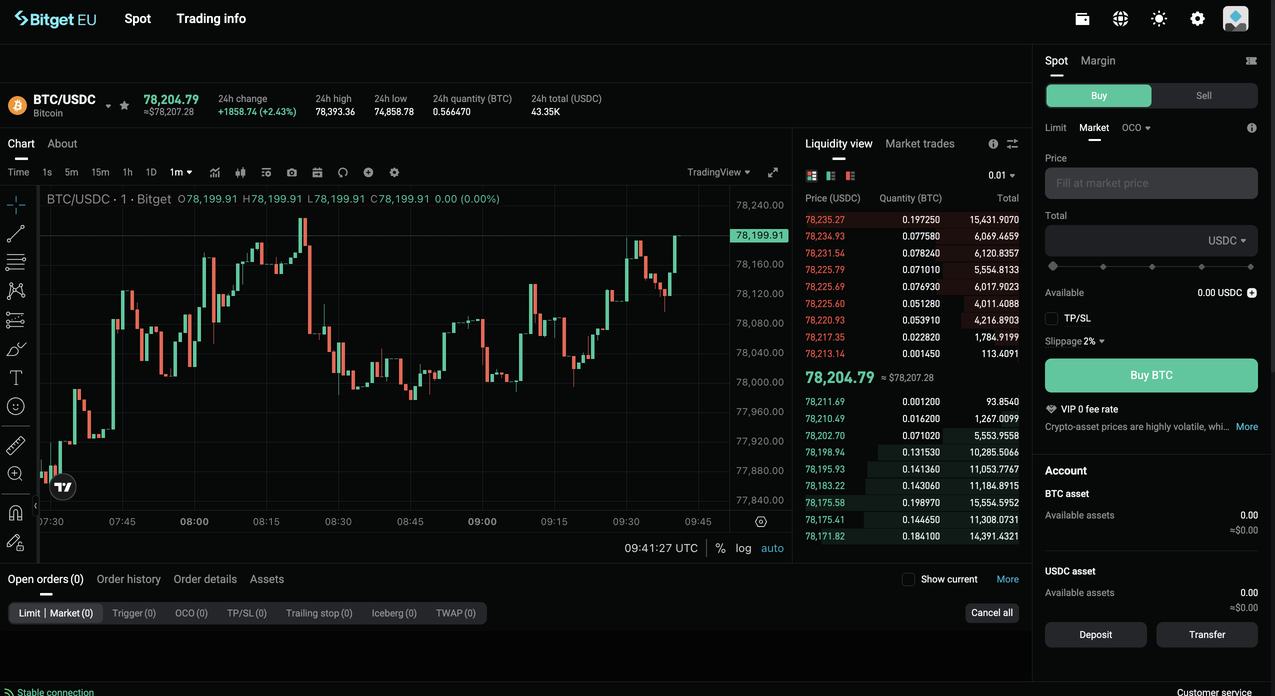The width and height of the screenshot is (1275, 696).
Task: Expand chart to fullscreen
Action: tap(773, 172)
